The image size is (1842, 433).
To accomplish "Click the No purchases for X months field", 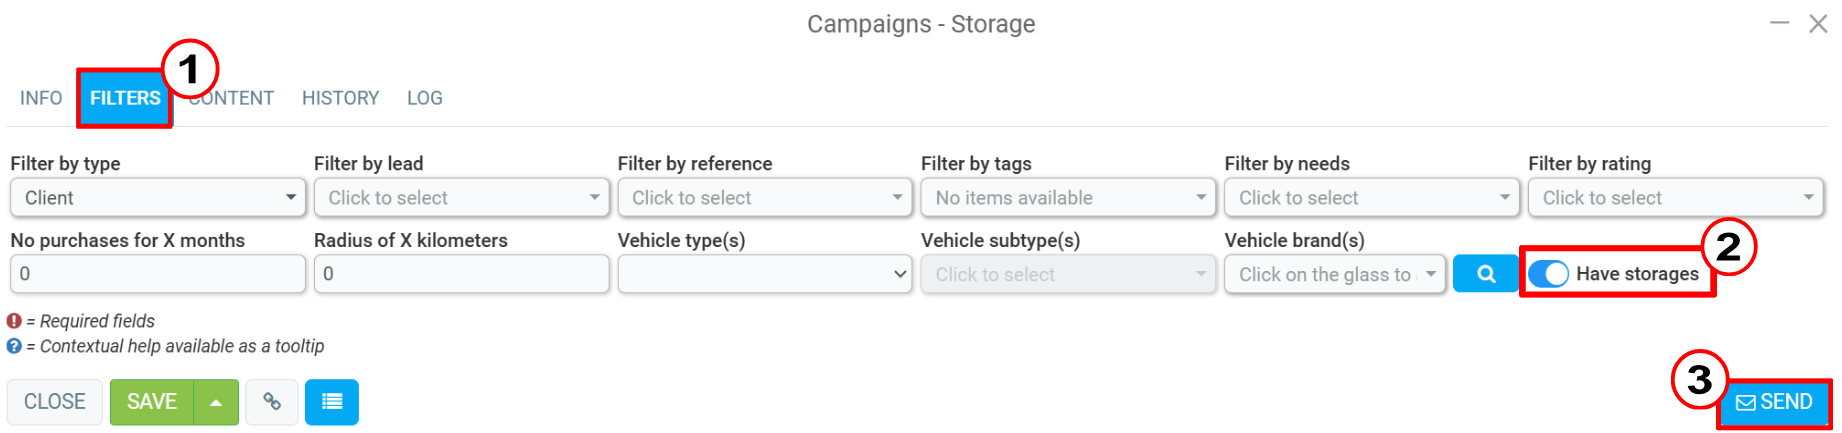I will click(x=157, y=274).
